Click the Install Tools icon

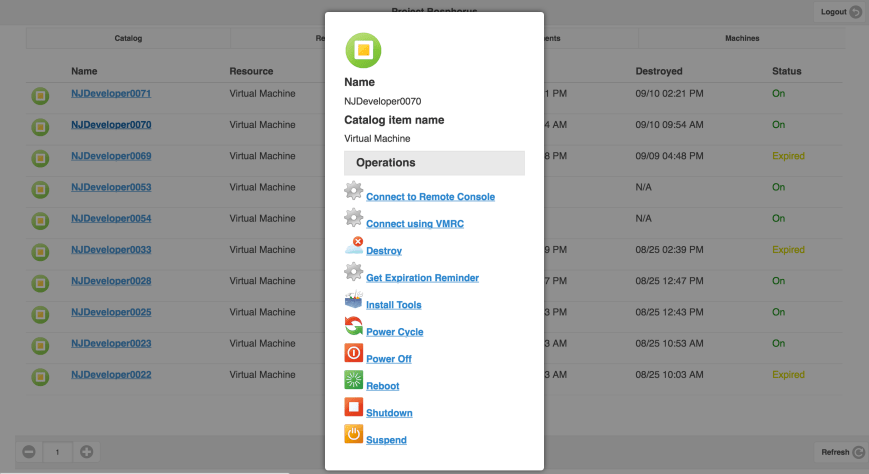click(x=353, y=299)
